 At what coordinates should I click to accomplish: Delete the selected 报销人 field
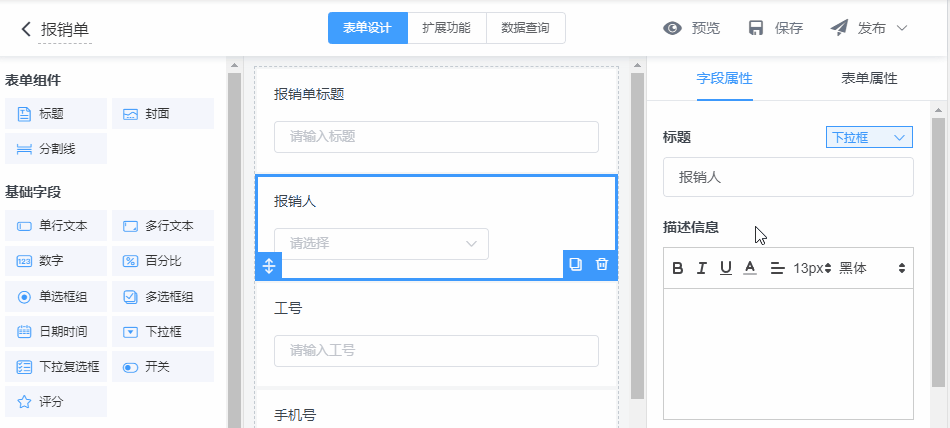602,264
